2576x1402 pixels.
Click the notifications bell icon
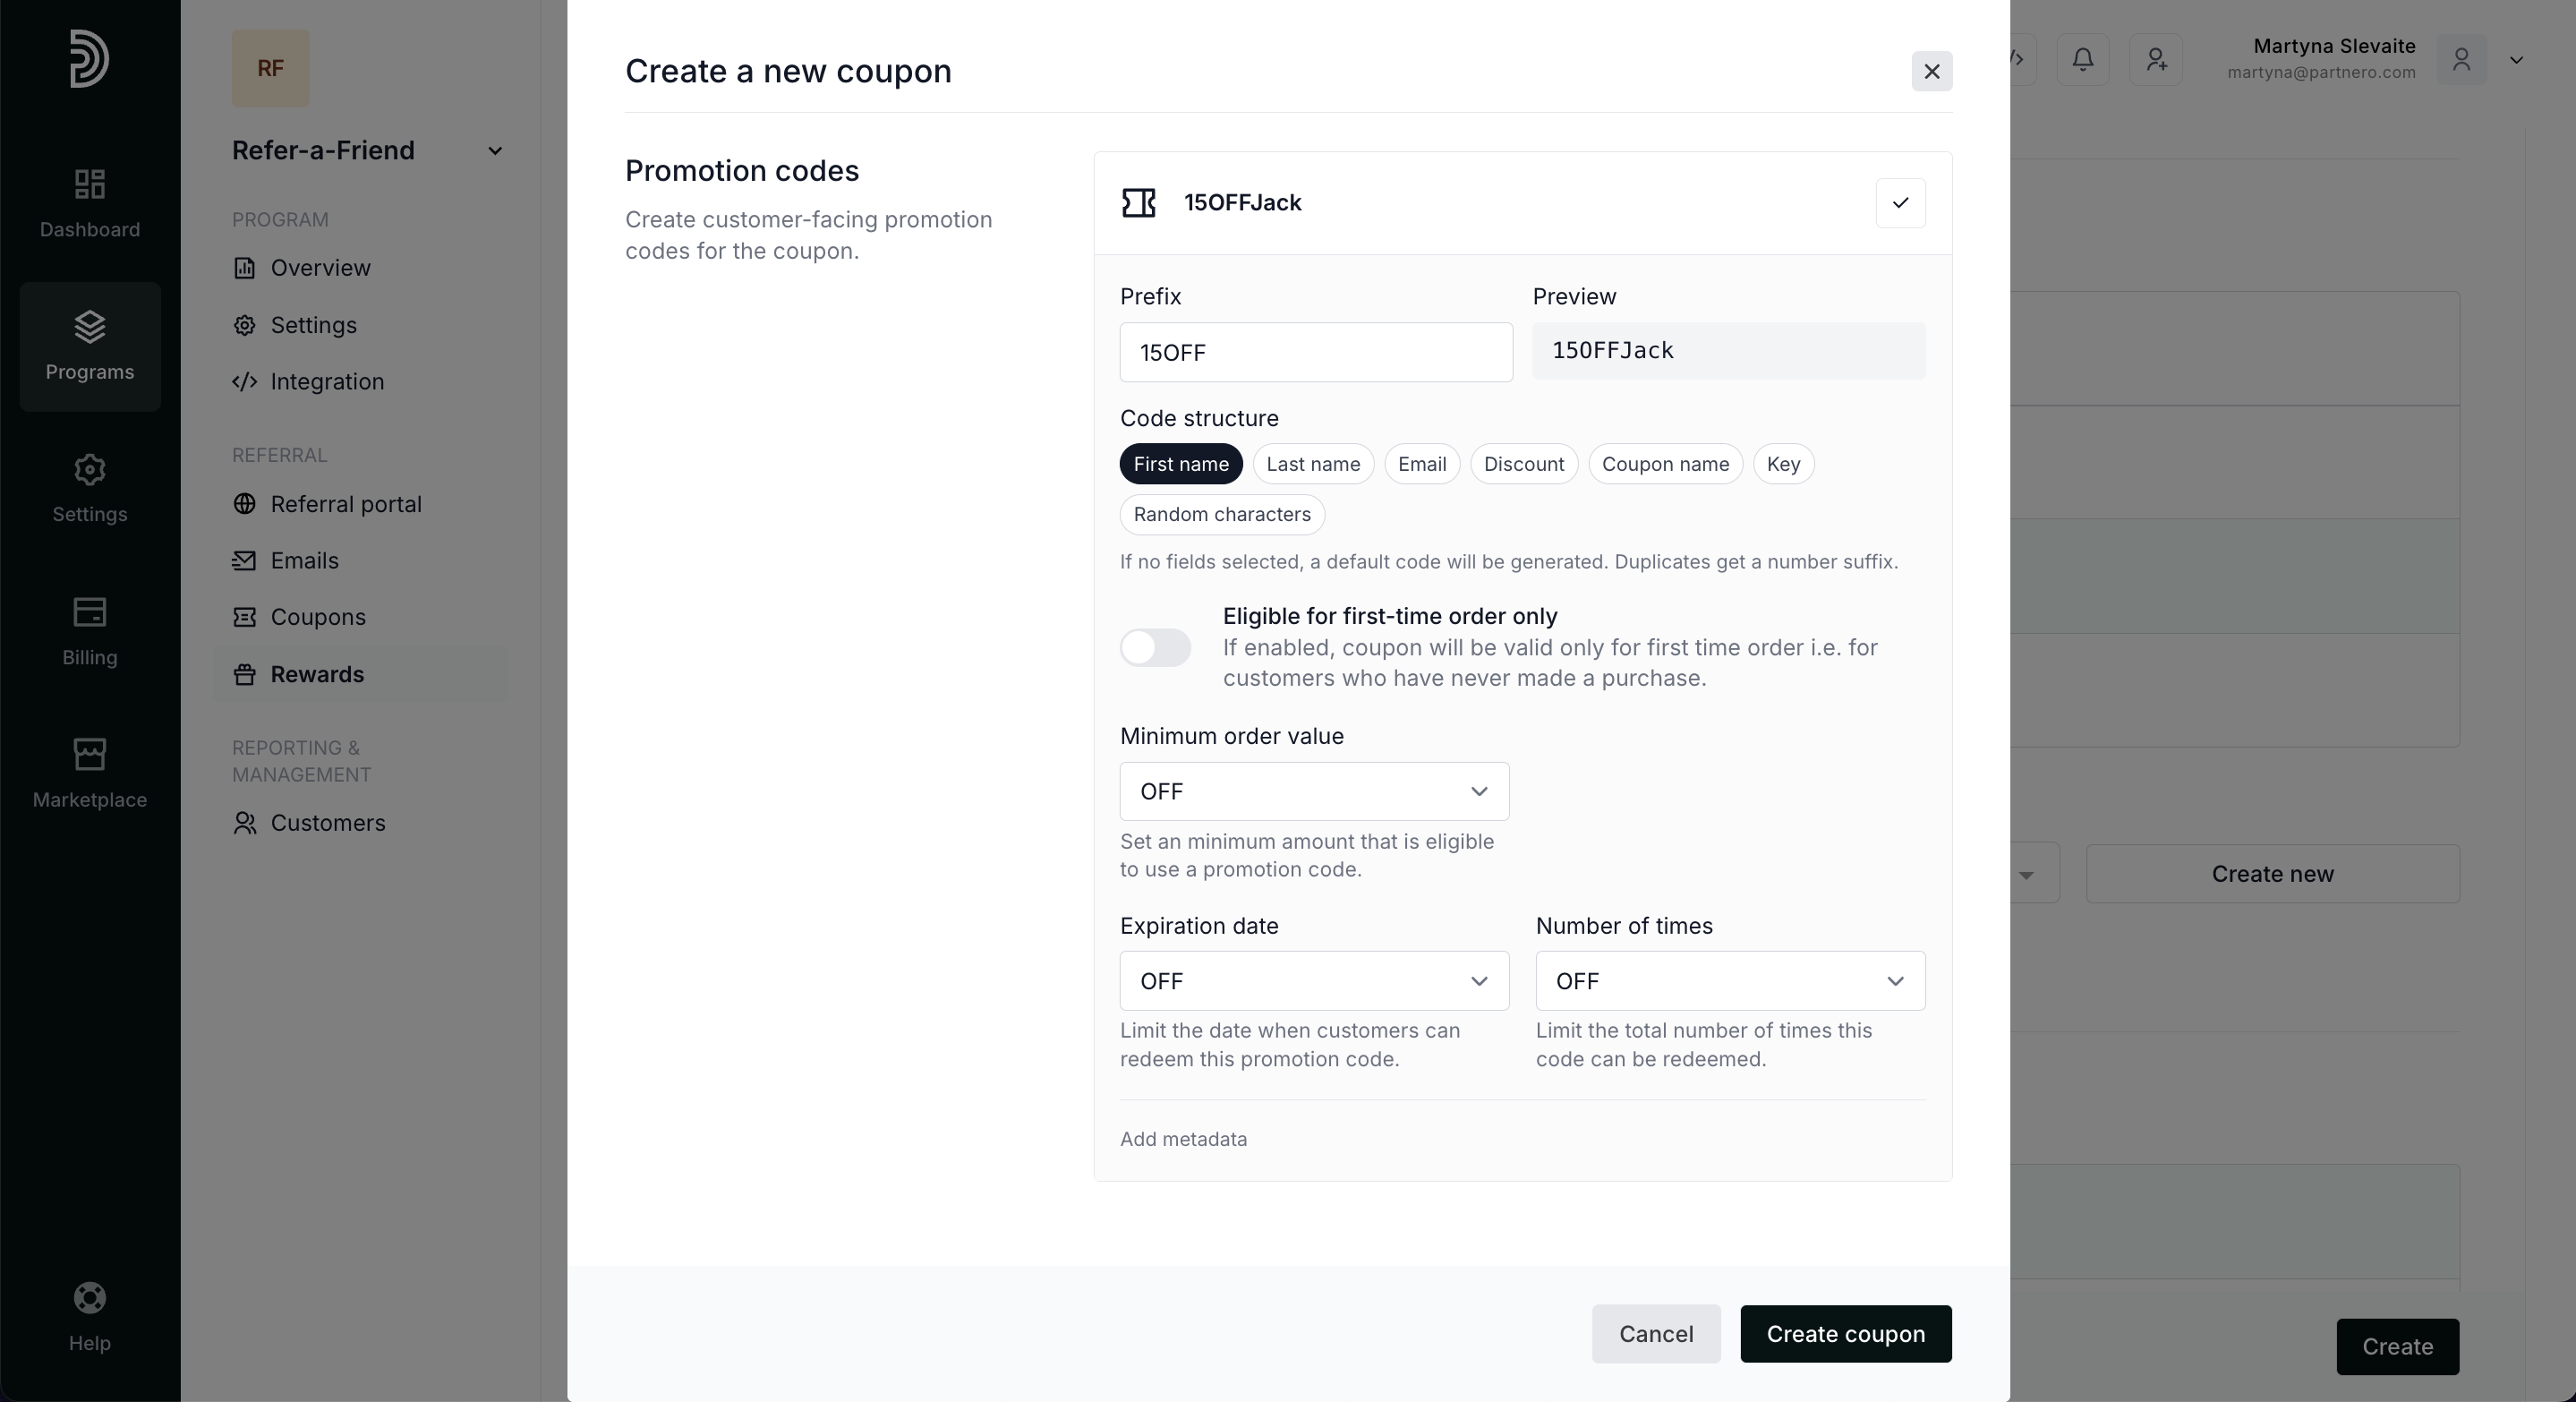tap(2083, 59)
